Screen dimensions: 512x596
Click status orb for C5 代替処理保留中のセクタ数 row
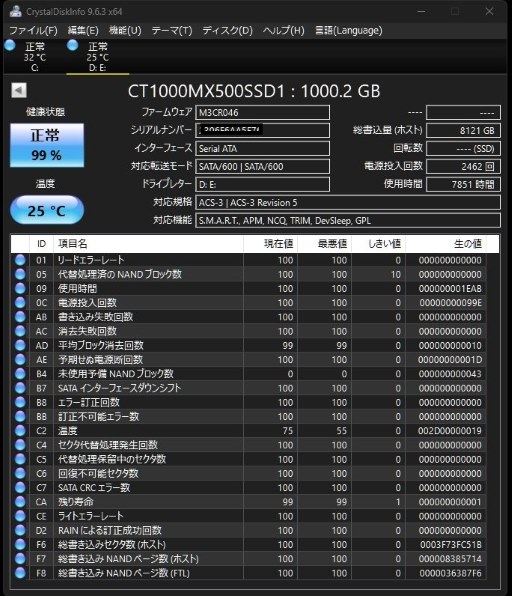20,459
